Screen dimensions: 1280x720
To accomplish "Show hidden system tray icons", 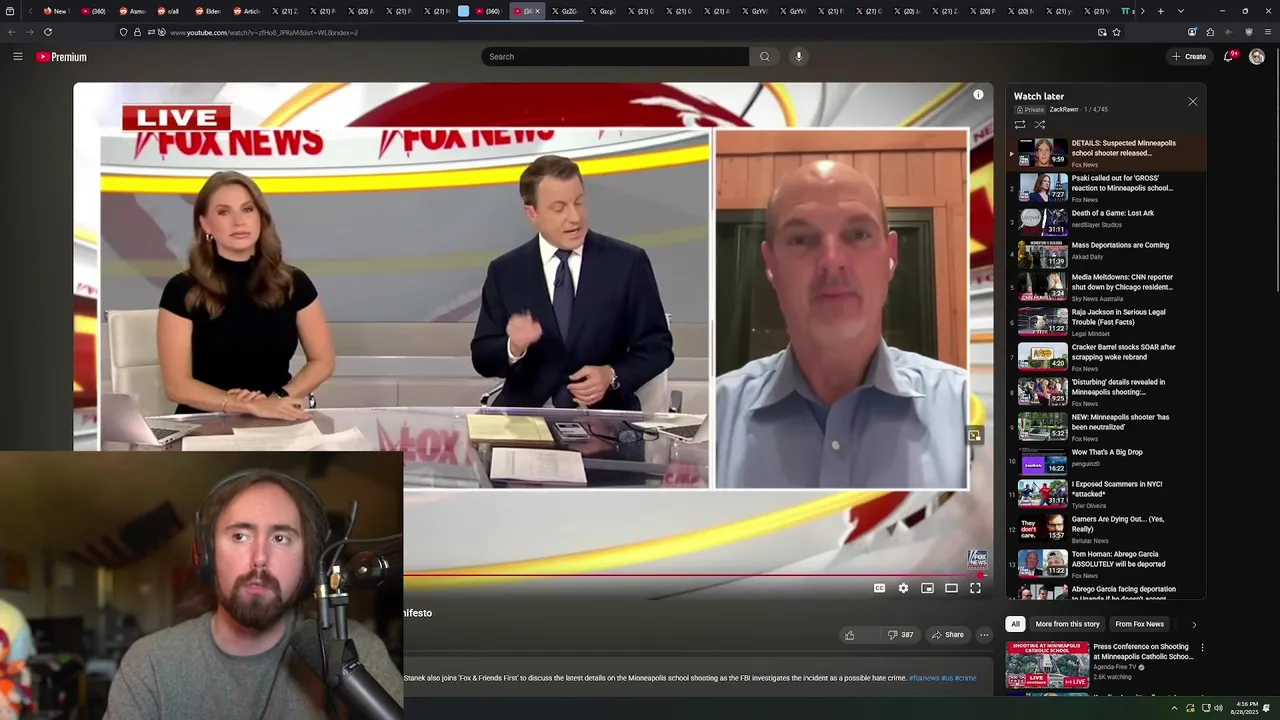I will pyautogui.click(x=1175, y=708).
